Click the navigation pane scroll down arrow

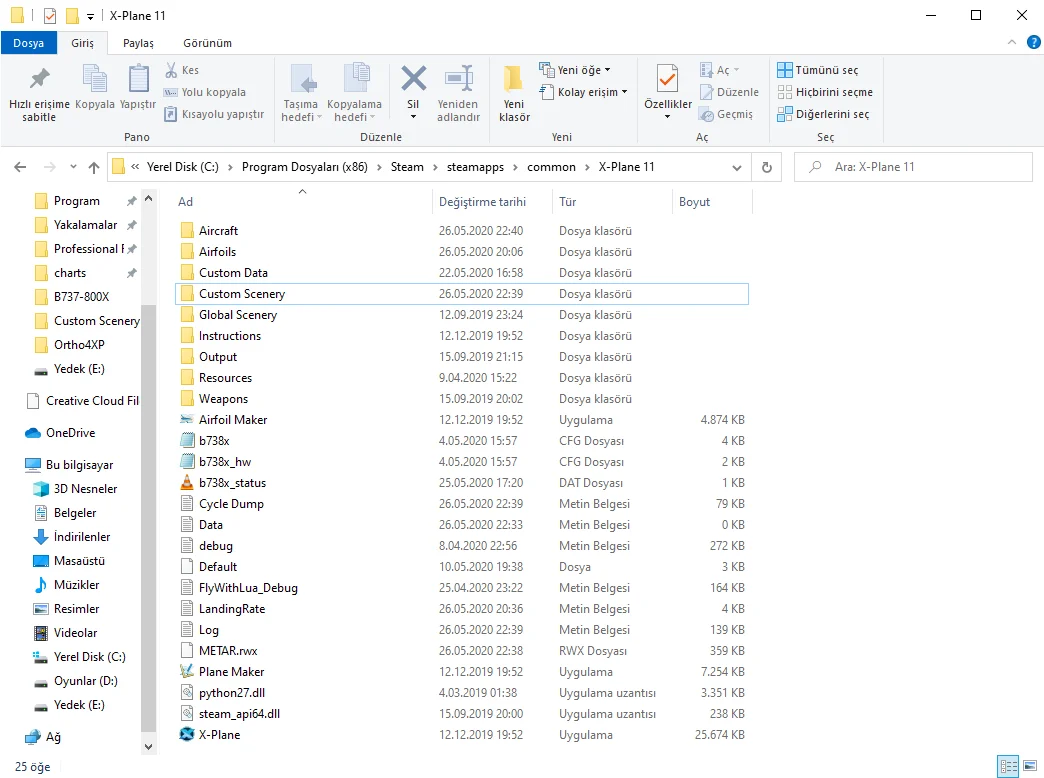click(148, 747)
